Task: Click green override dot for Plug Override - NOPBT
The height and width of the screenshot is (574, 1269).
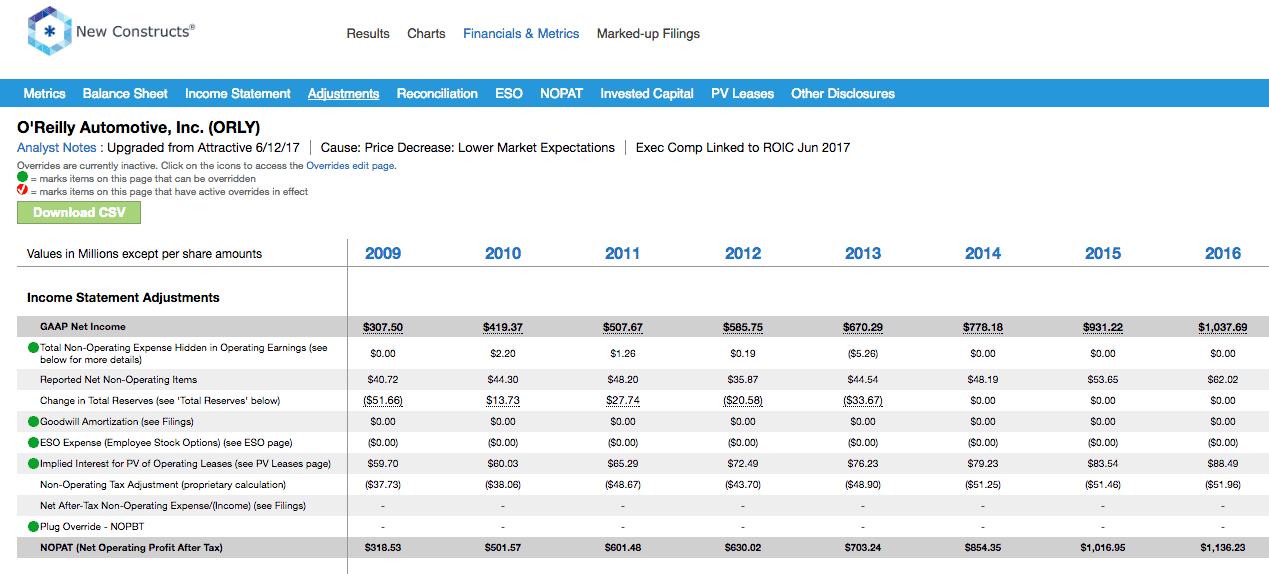Action: click(x=33, y=527)
